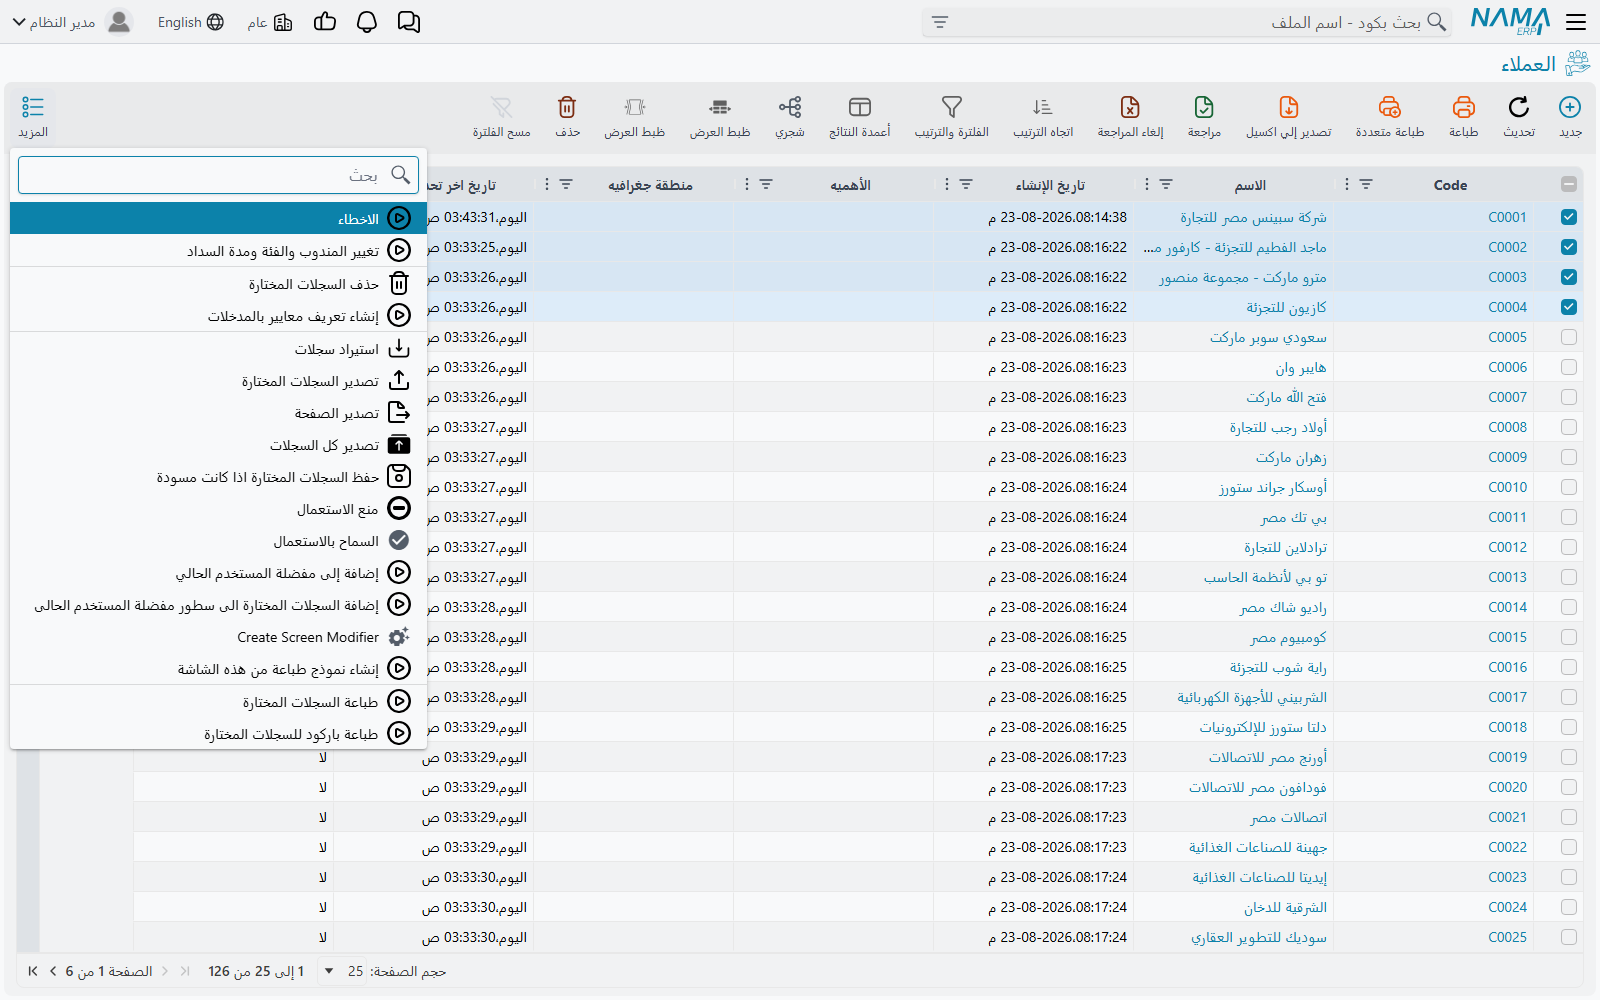Viewport: 1600px width, 1000px height.
Task: Click the first ظبط العرض icon beside شجري
Action: (x=720, y=107)
